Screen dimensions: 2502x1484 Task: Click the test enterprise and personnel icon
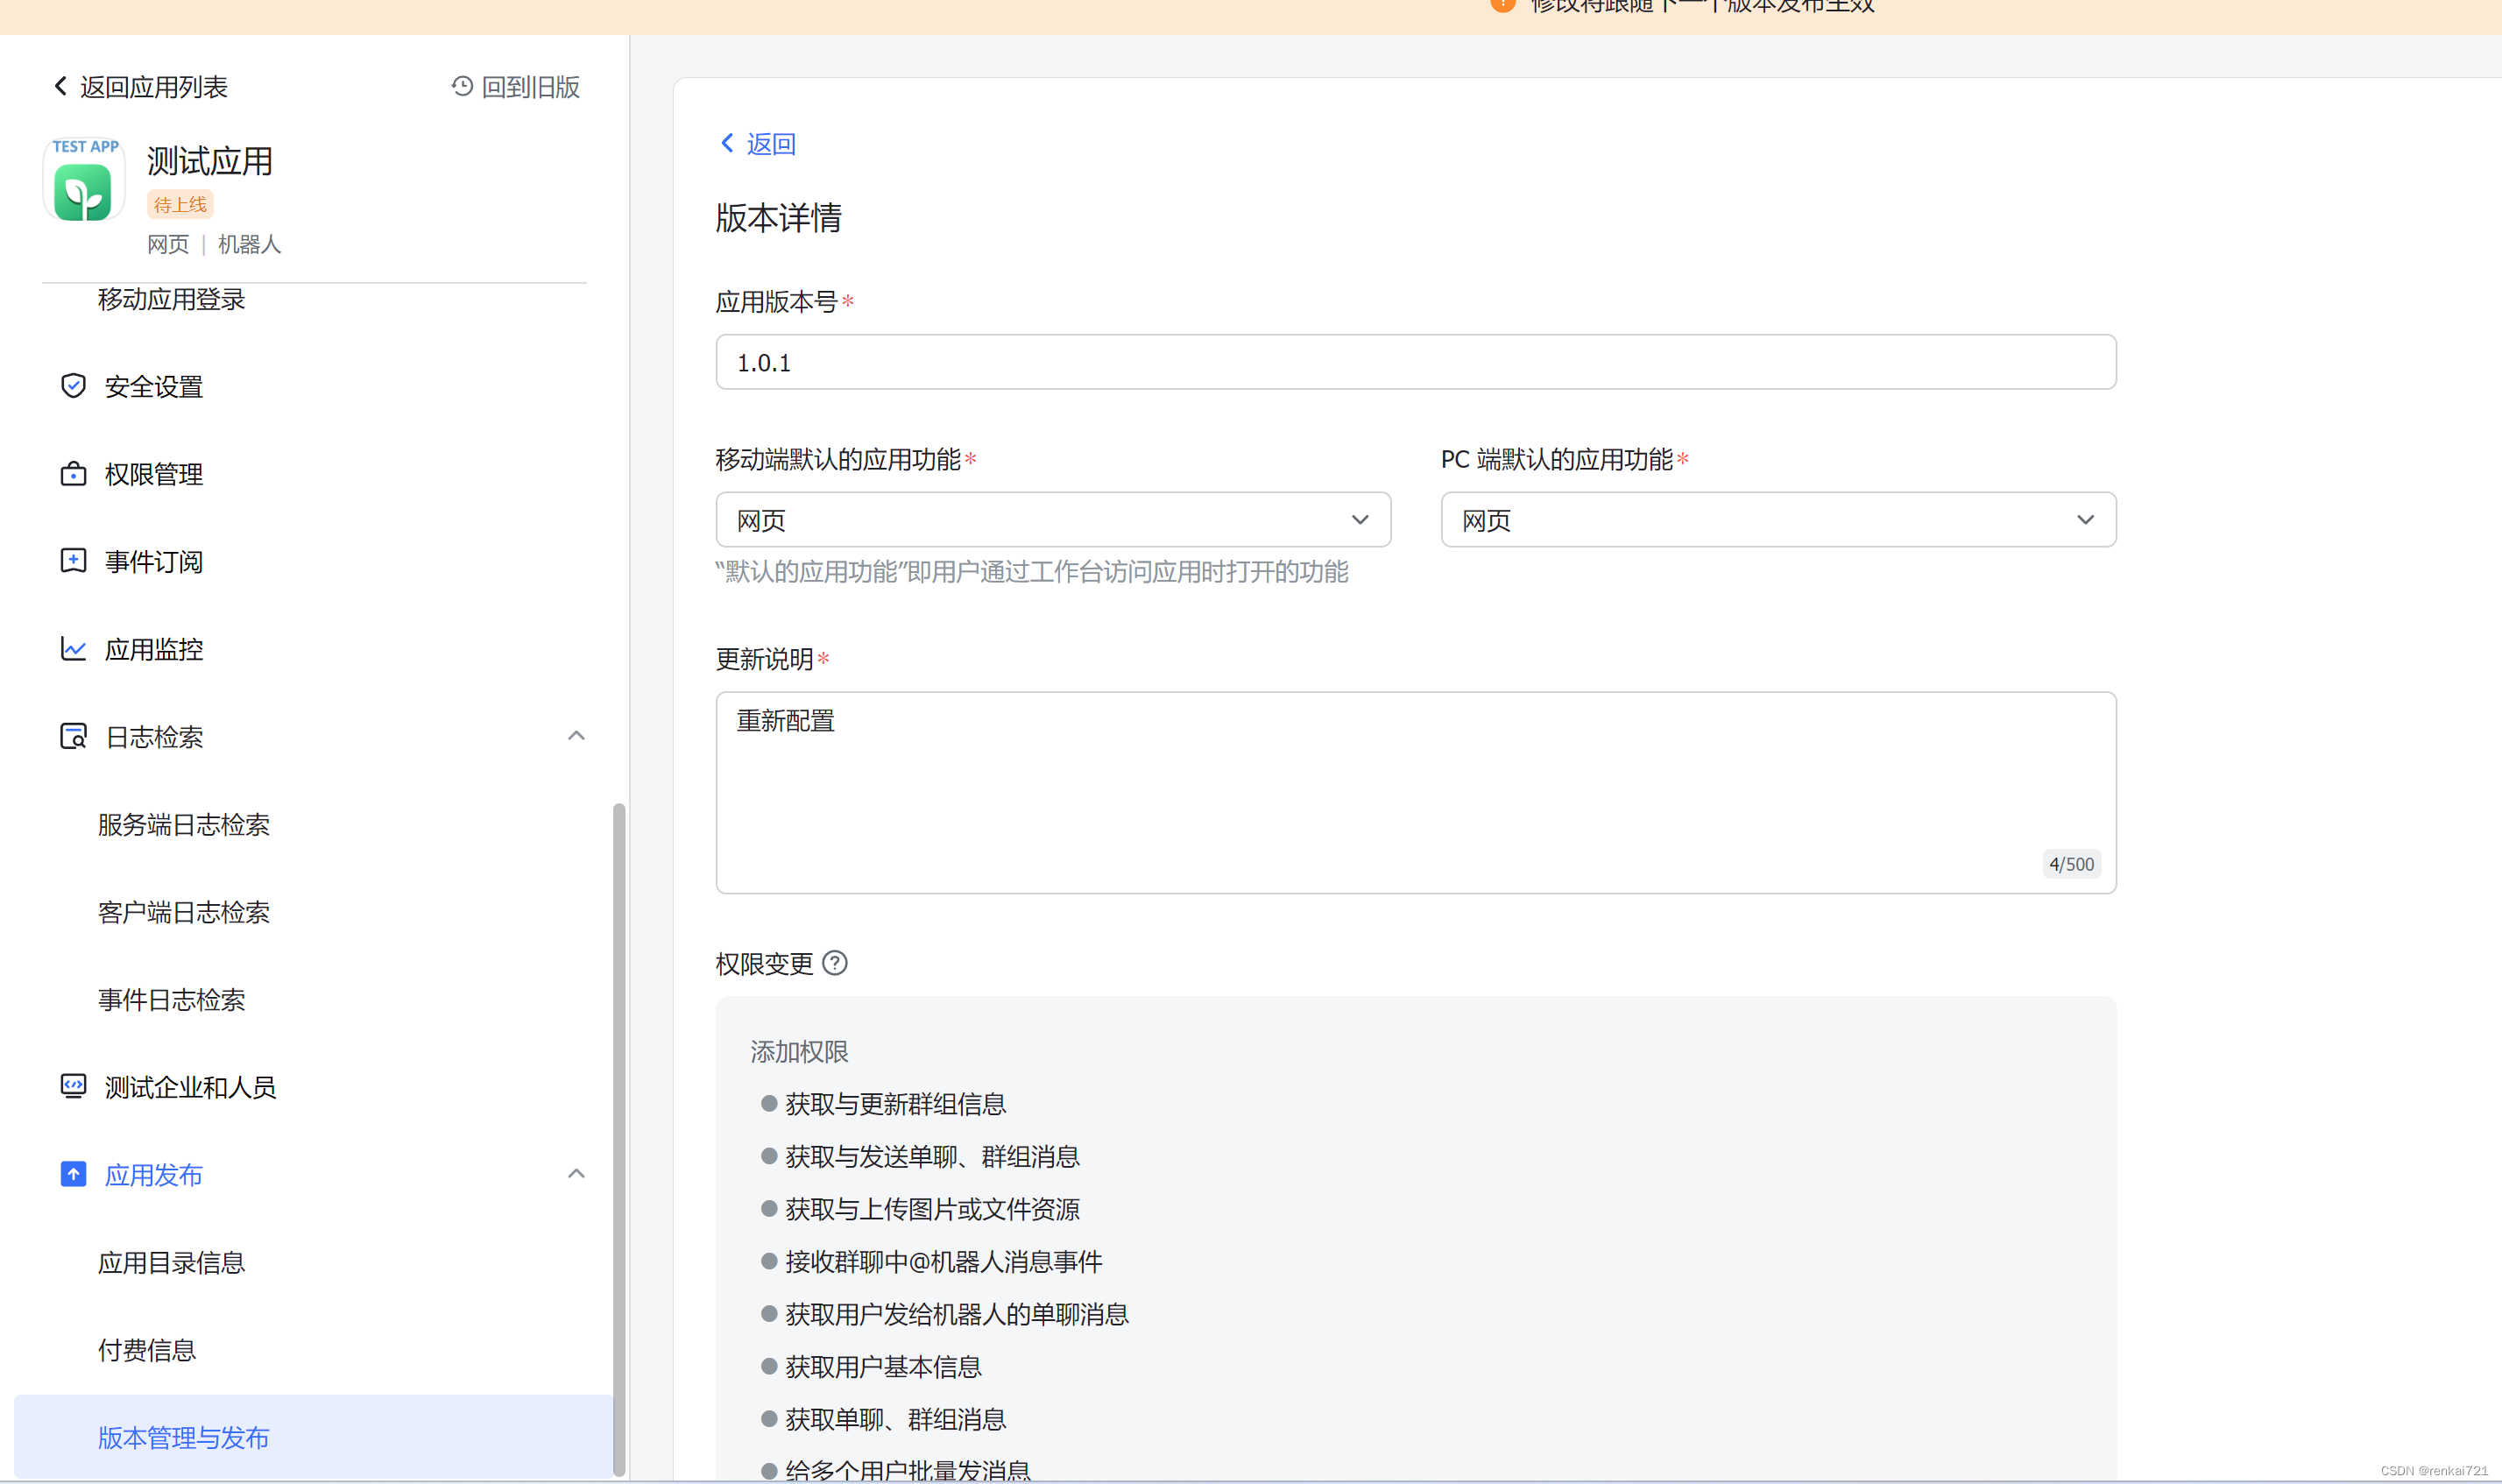(x=73, y=1086)
